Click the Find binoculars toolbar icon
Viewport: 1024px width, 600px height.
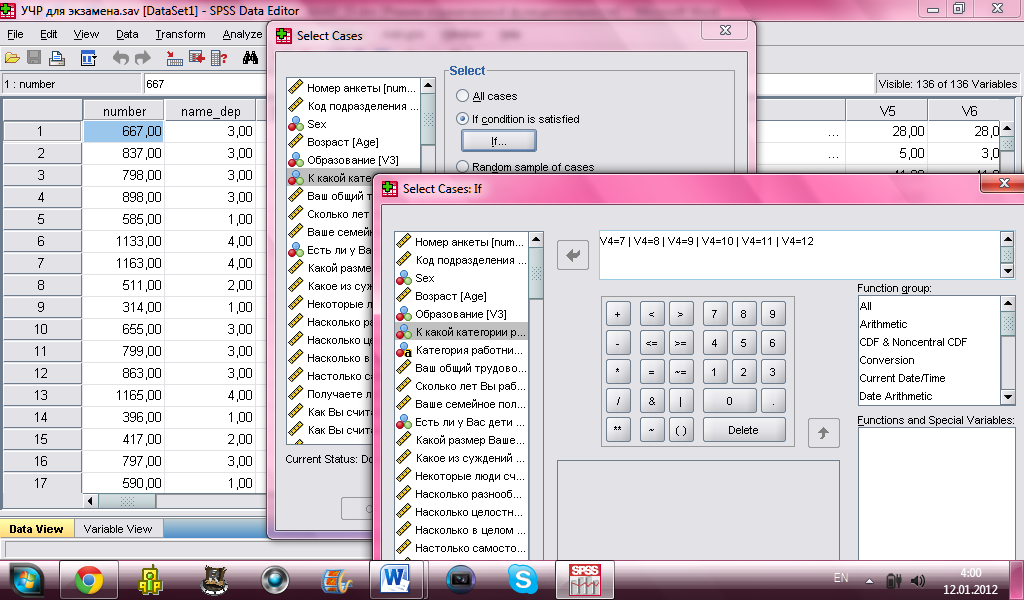pyautogui.click(x=250, y=59)
